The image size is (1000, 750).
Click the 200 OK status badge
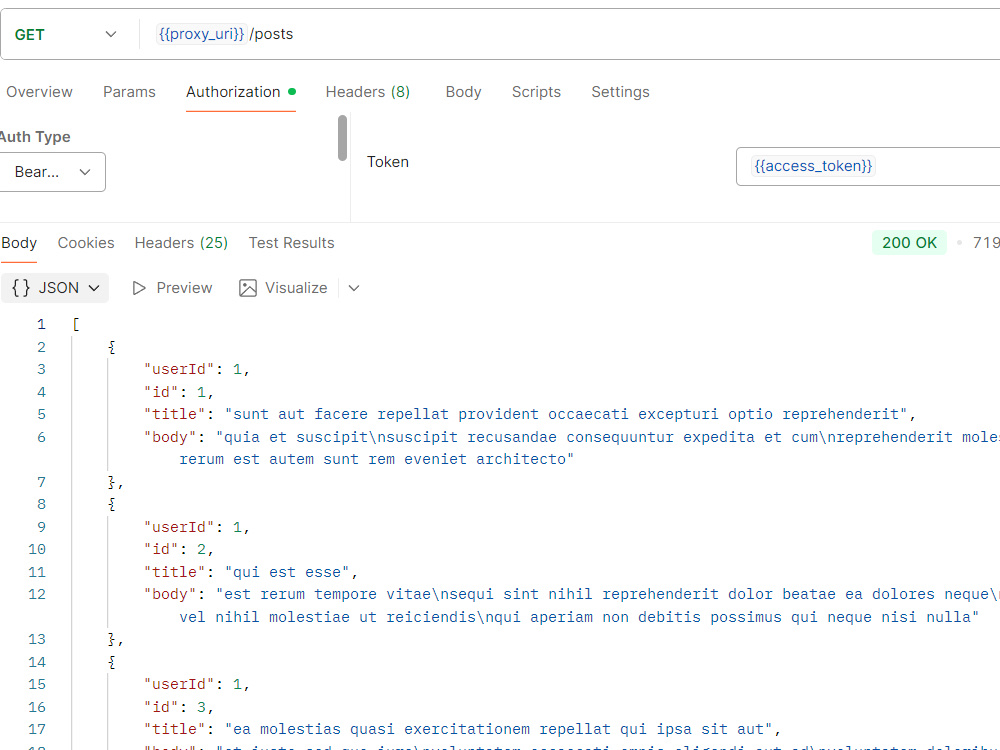[x=909, y=243]
